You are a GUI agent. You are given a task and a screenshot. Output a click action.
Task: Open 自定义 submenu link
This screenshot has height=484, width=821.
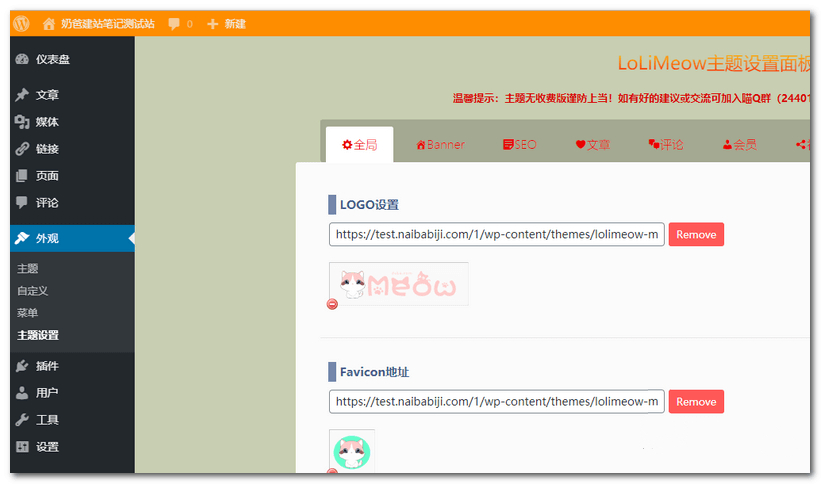[x=33, y=291]
